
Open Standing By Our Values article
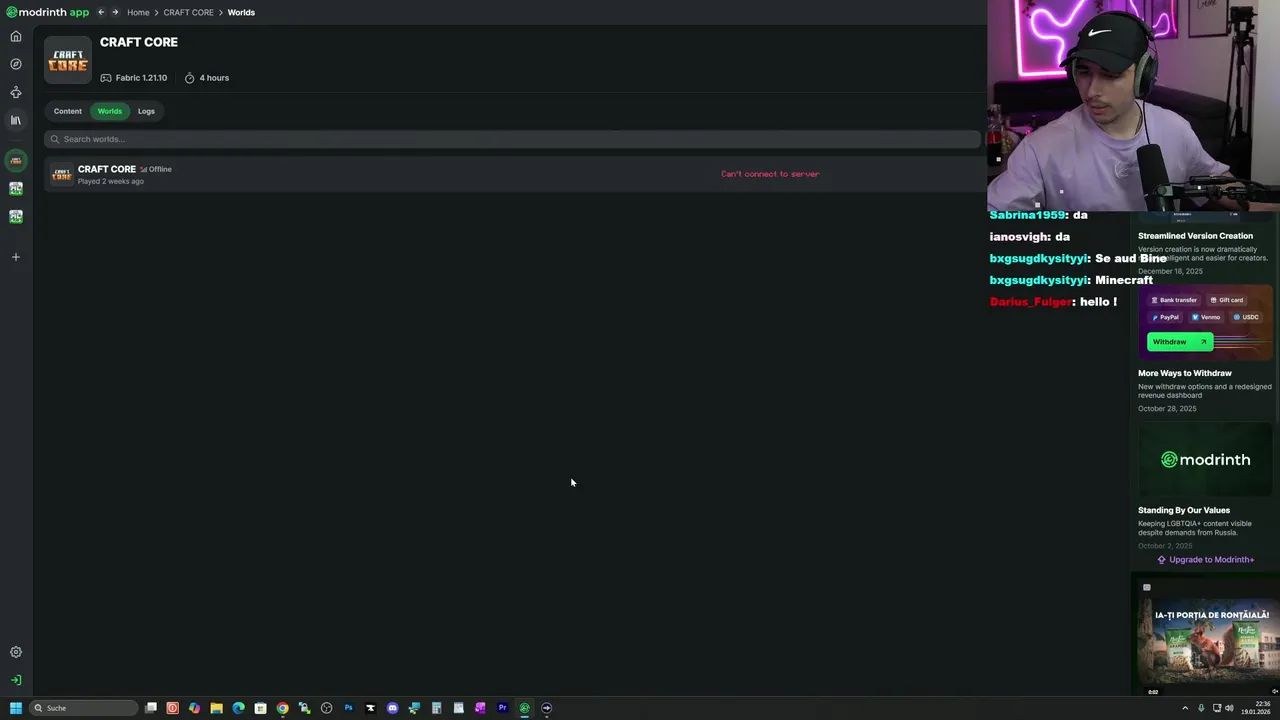[1184, 510]
